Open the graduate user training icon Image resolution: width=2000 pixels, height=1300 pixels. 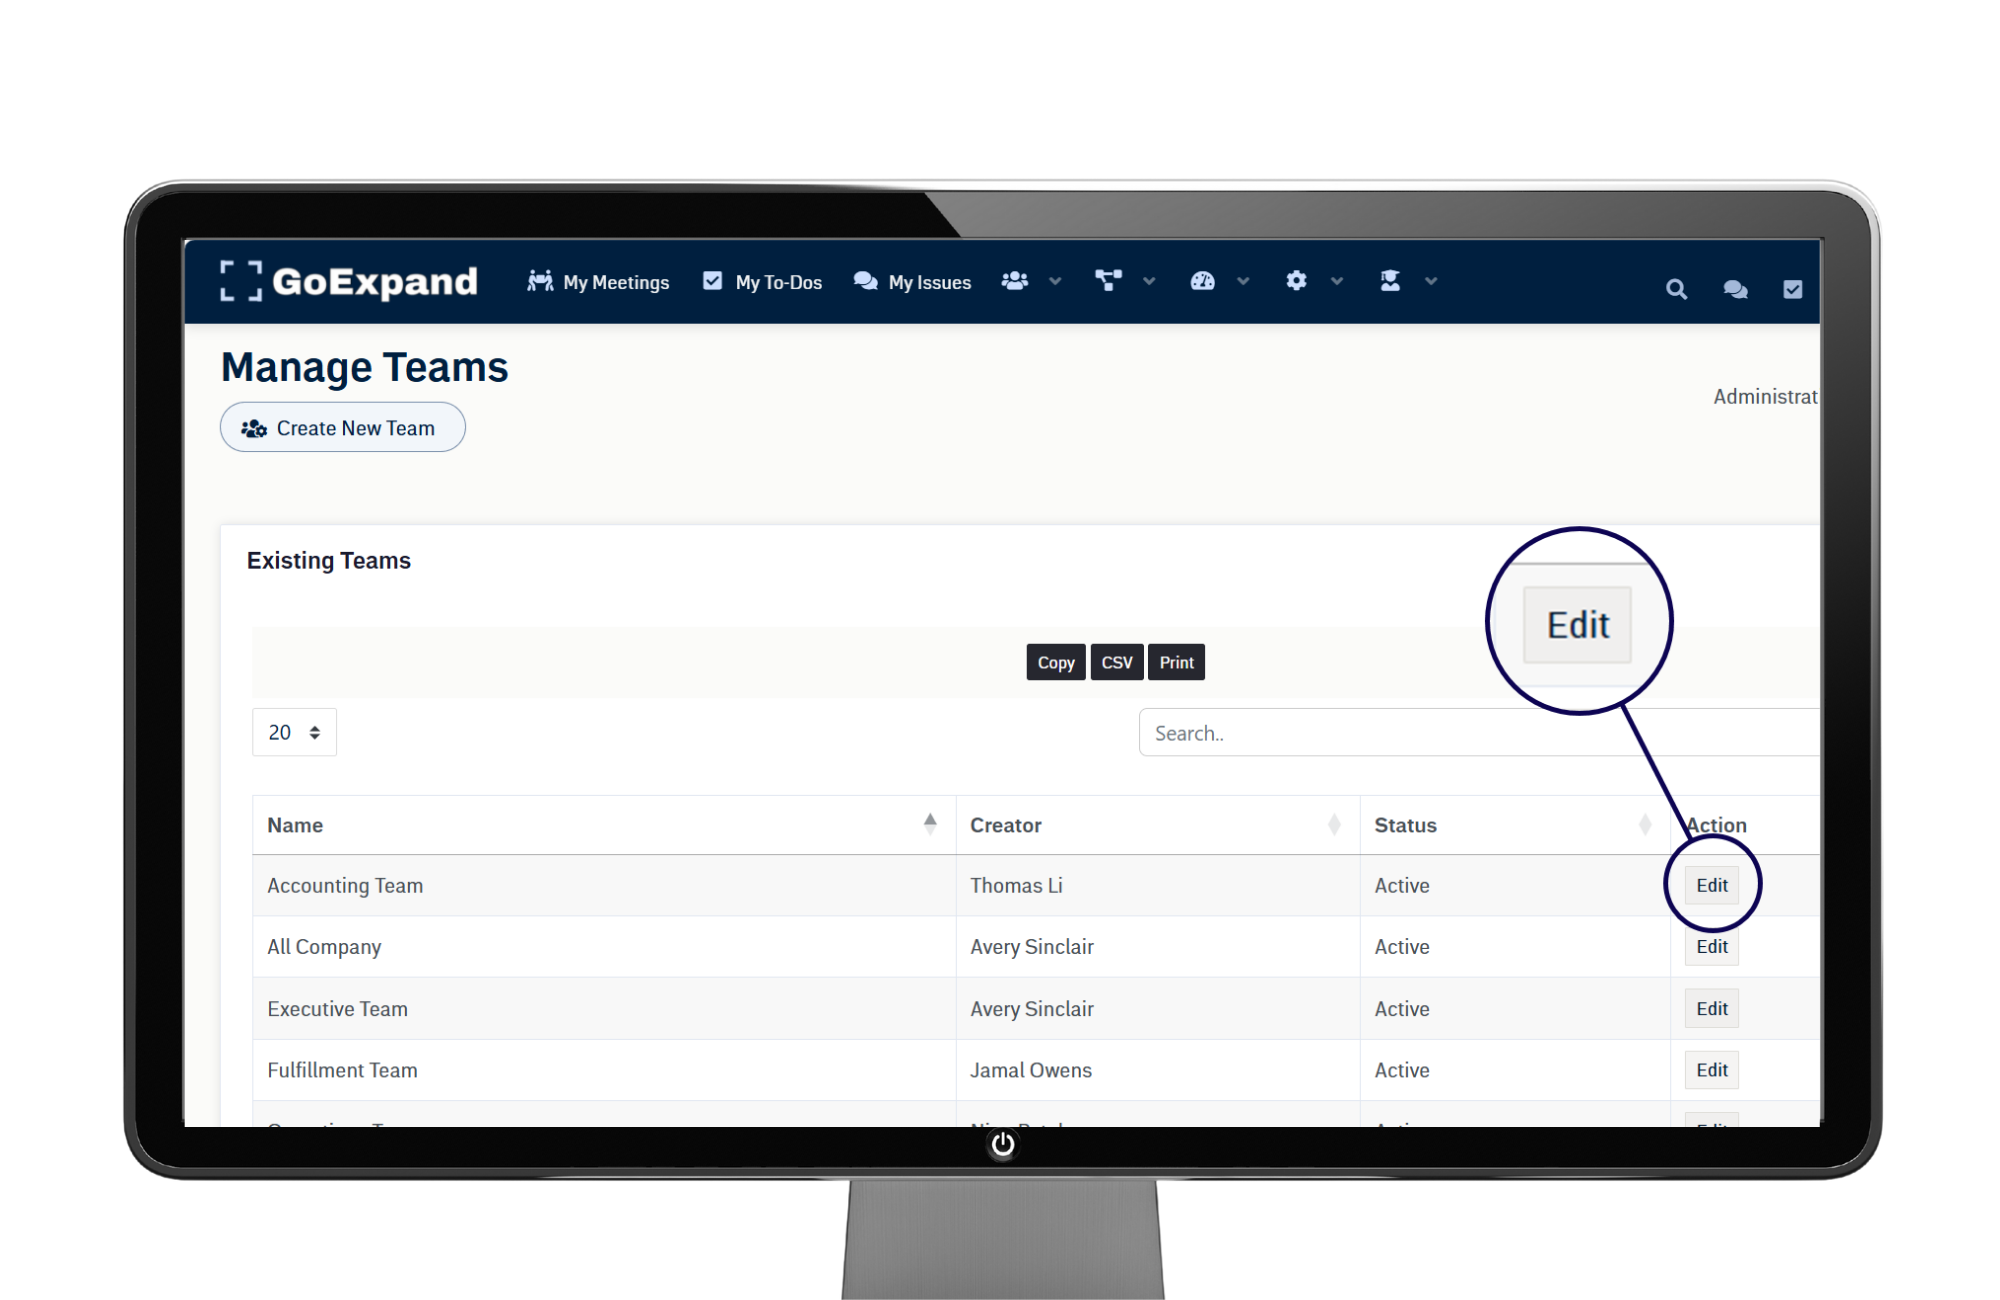point(1390,281)
